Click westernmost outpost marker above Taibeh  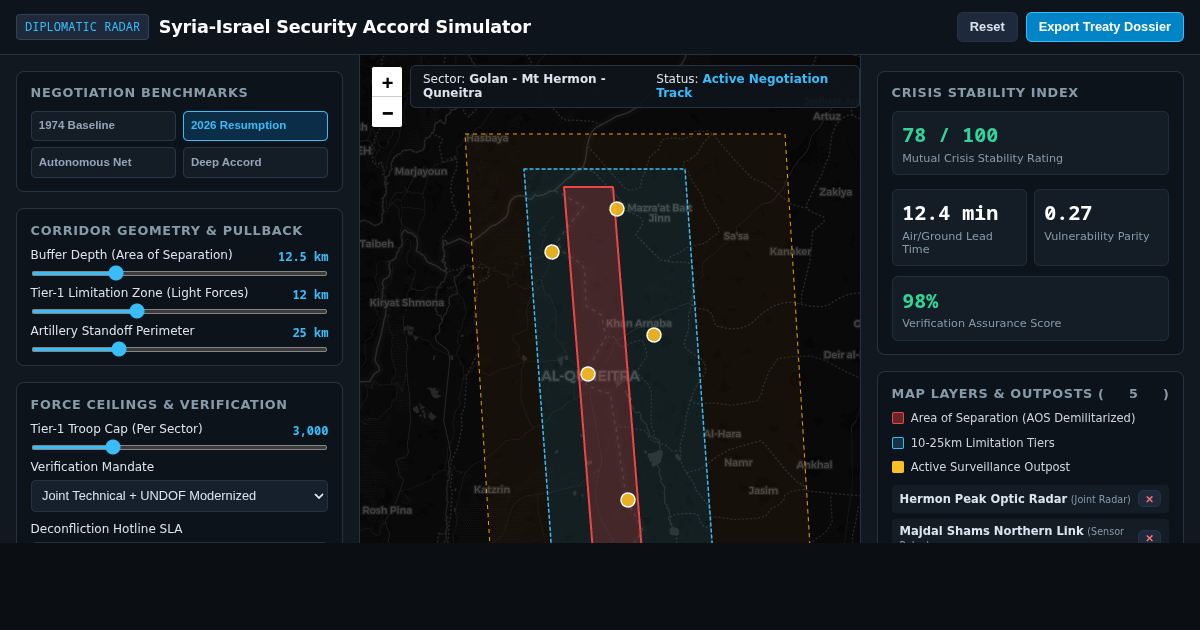552,252
